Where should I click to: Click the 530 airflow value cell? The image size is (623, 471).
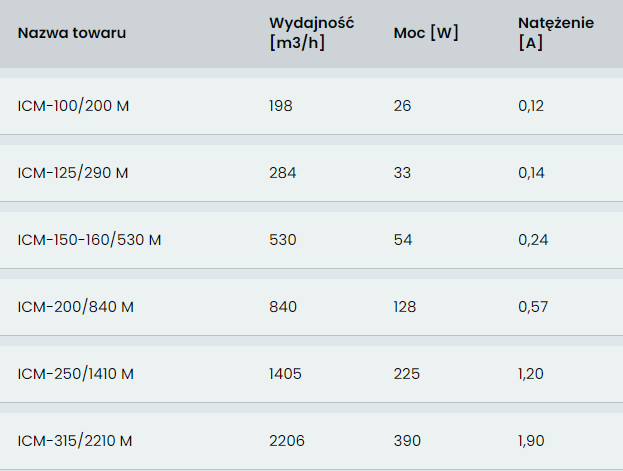[283, 240]
